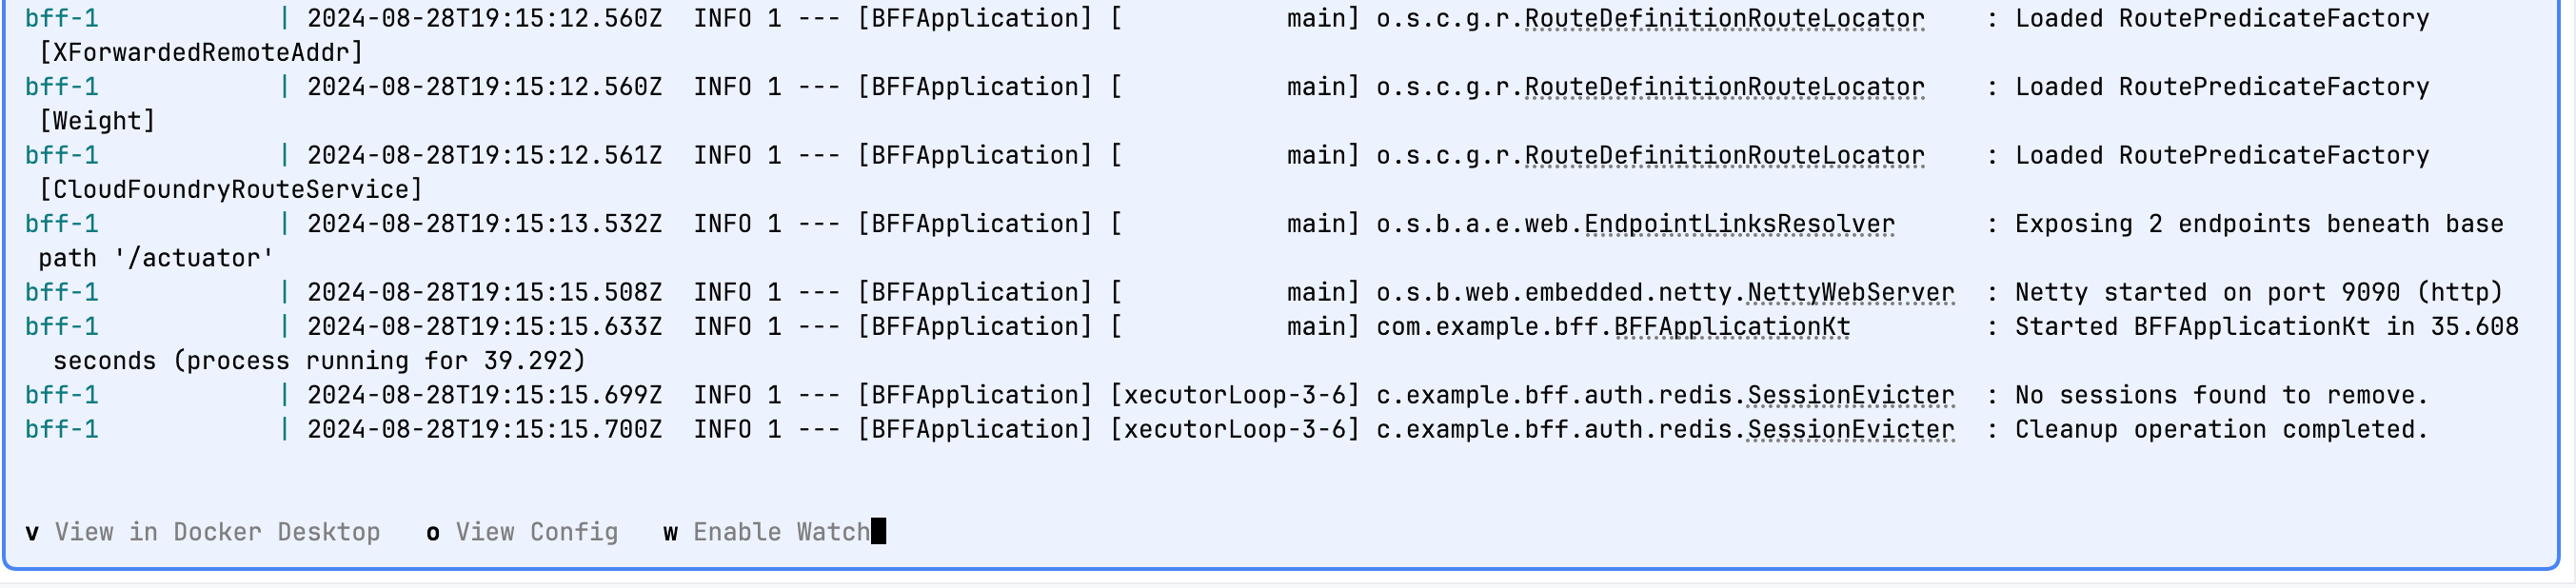The width and height of the screenshot is (2576, 588).
Task: Click the timestamp 2024-08-28T19:15:13.532Z
Action: [484, 224]
